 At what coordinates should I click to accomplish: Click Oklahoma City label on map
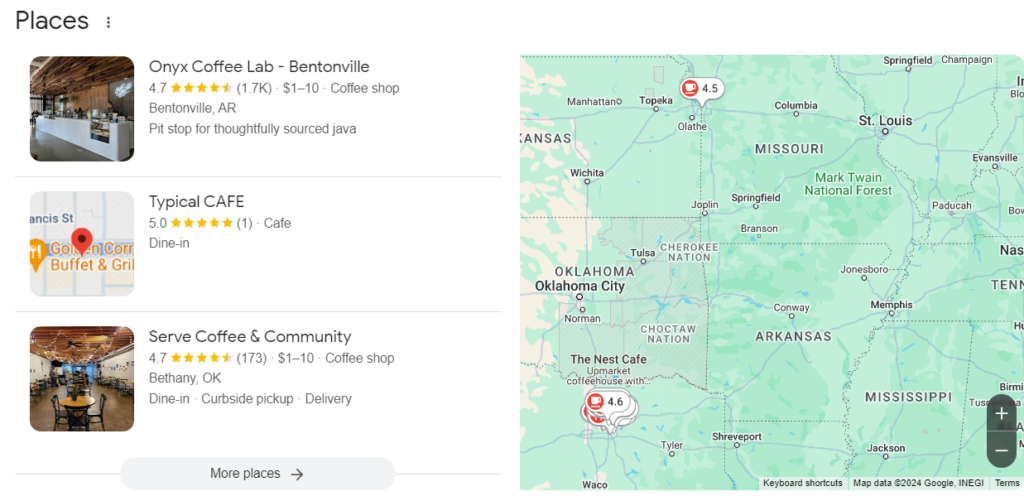[x=580, y=286]
